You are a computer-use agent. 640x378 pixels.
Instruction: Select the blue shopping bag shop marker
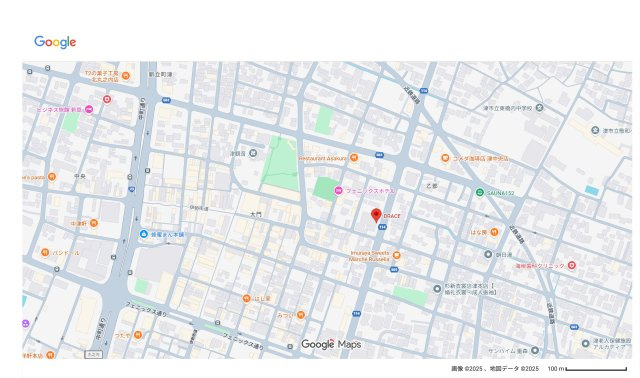pyautogui.click(x=143, y=234)
